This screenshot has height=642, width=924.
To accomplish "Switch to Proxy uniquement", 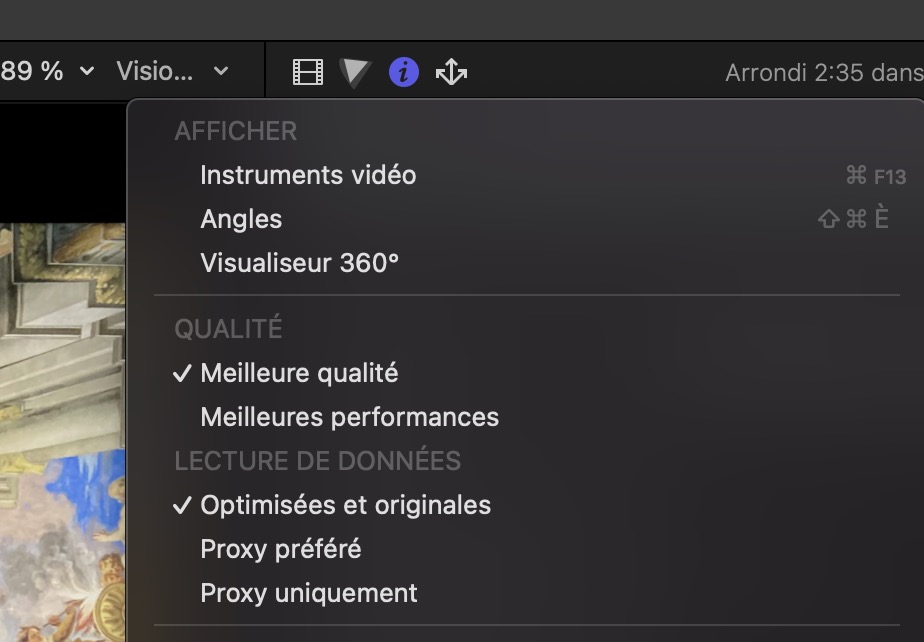I will (309, 593).
